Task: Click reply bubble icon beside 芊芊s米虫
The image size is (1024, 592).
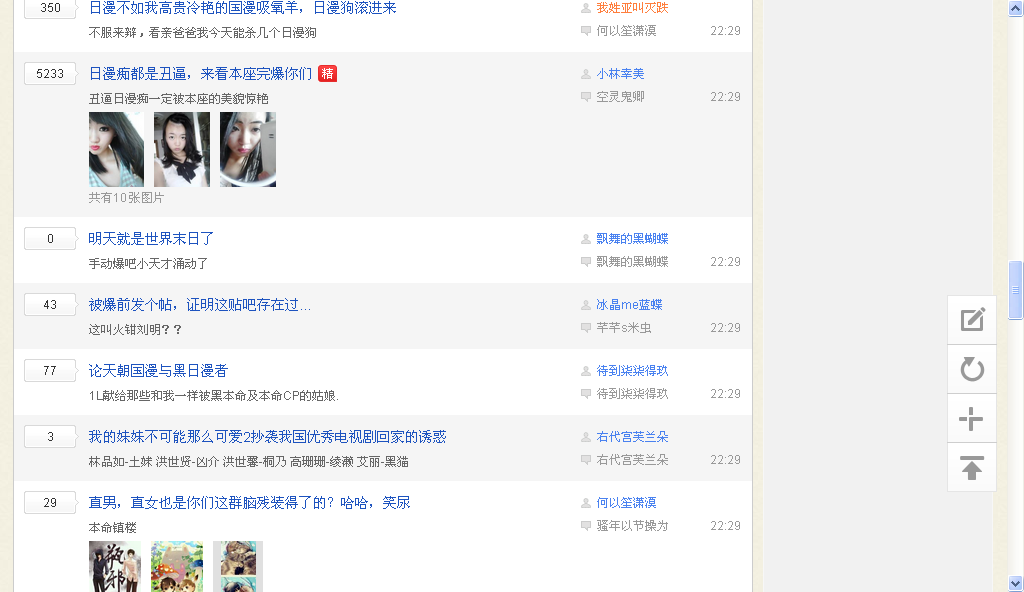Action: [586, 328]
